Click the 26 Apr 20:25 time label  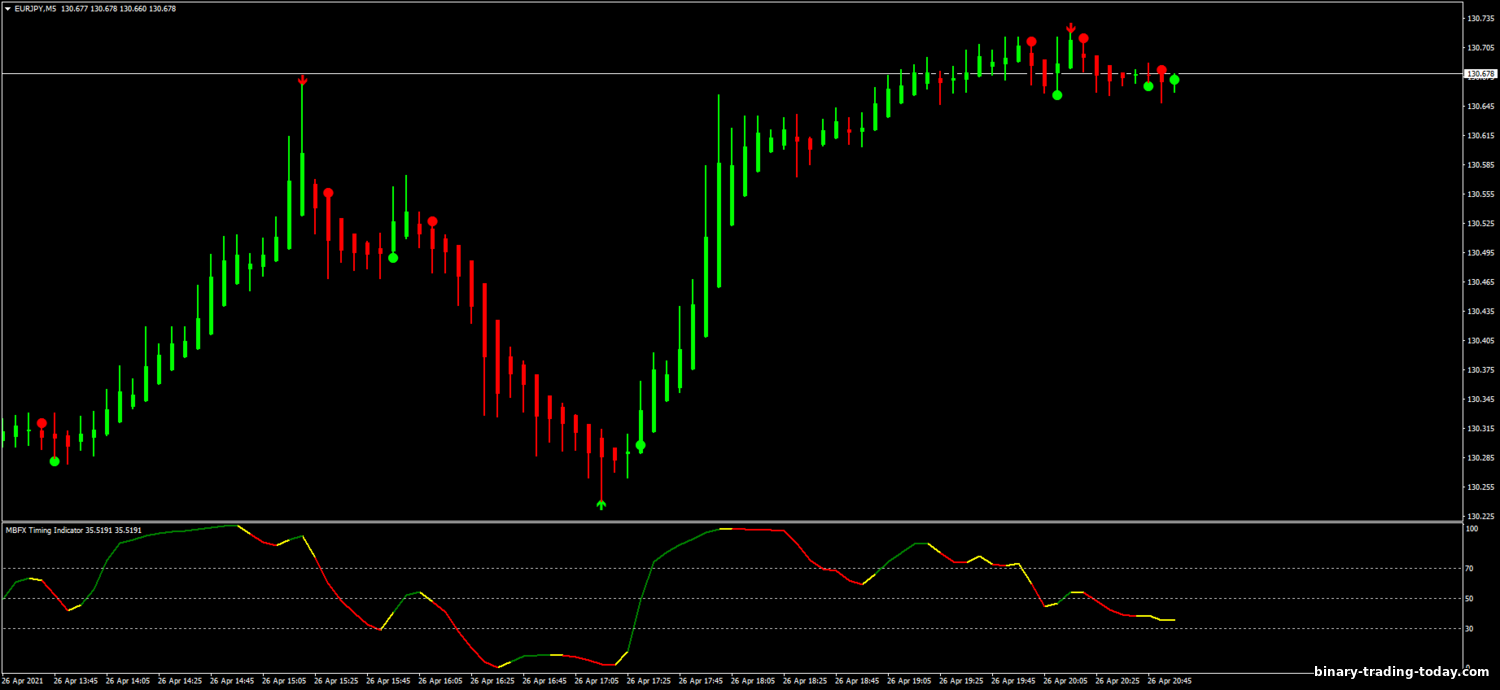(x=1116, y=680)
